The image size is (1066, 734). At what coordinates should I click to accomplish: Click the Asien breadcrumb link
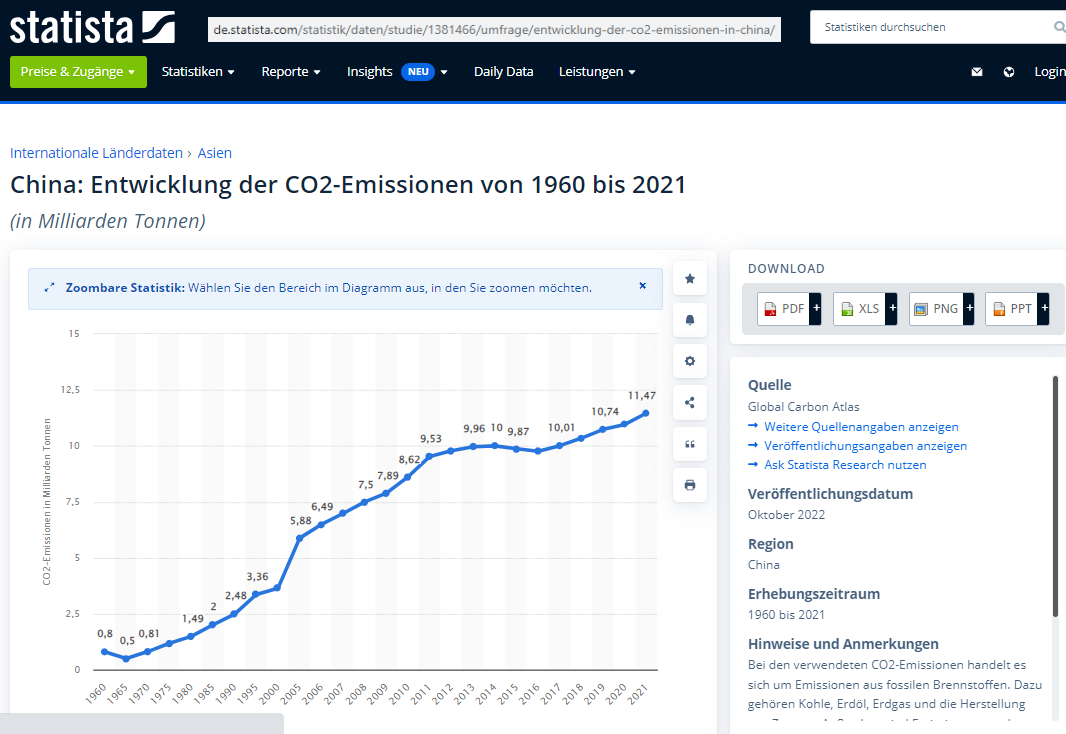pos(214,153)
